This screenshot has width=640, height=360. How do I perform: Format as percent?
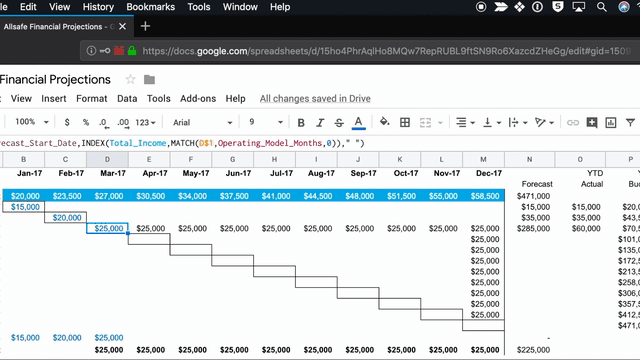click(86, 122)
